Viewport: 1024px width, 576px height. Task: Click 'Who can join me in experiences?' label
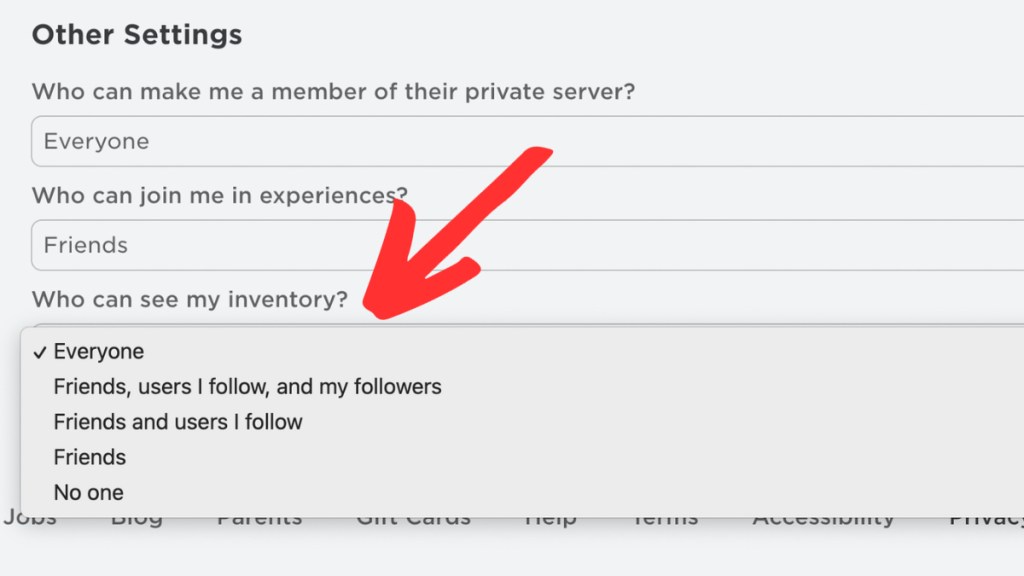(x=219, y=195)
